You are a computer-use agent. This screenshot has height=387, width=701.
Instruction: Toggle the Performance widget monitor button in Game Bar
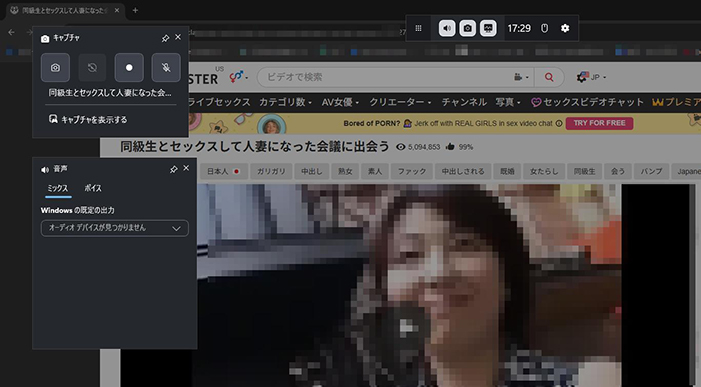point(488,29)
